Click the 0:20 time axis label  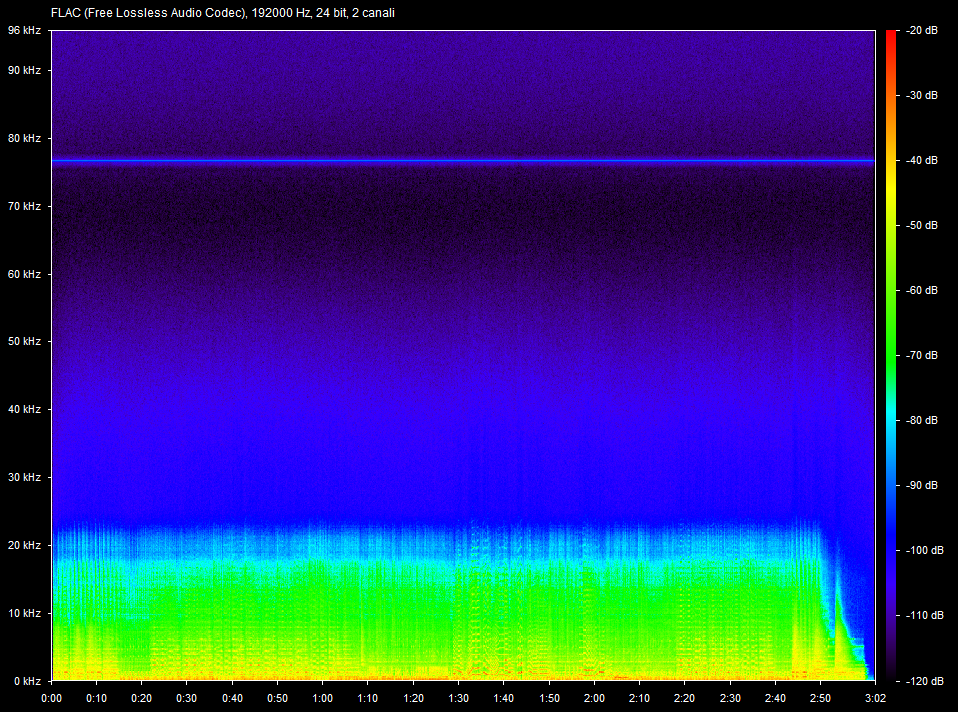(x=142, y=698)
